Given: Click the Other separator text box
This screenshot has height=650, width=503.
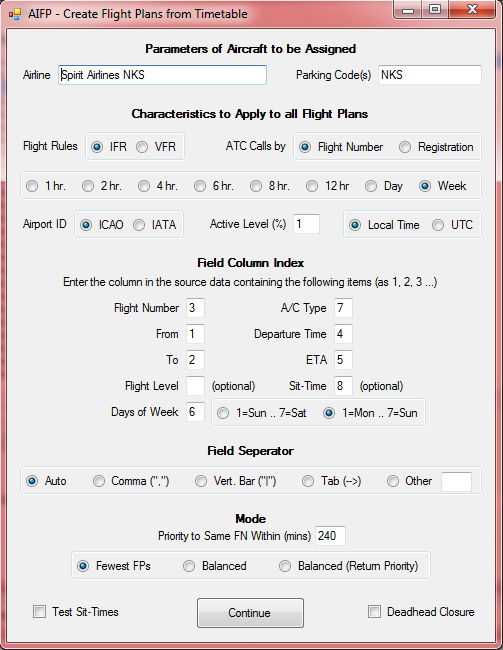Looking at the screenshot, I should click(x=456, y=482).
